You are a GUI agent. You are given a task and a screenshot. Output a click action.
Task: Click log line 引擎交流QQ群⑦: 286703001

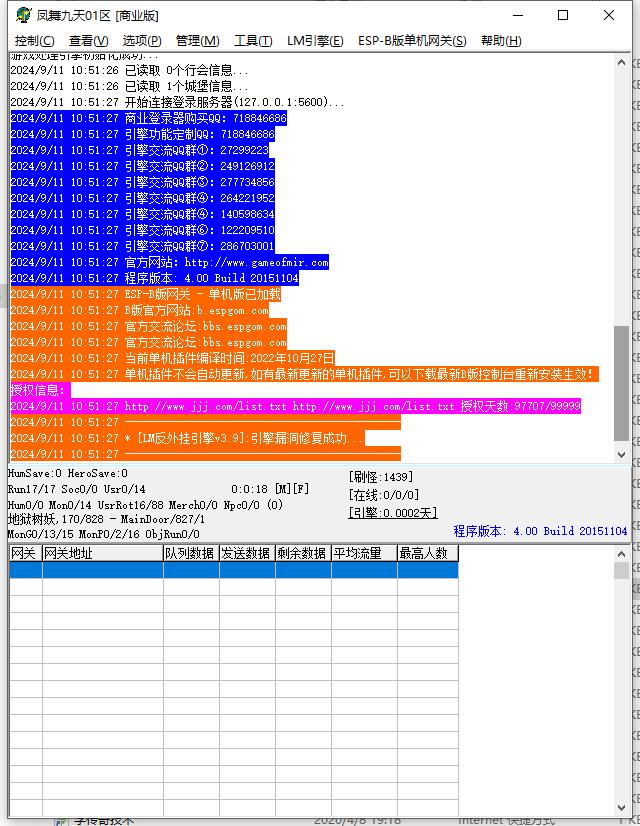point(143,246)
